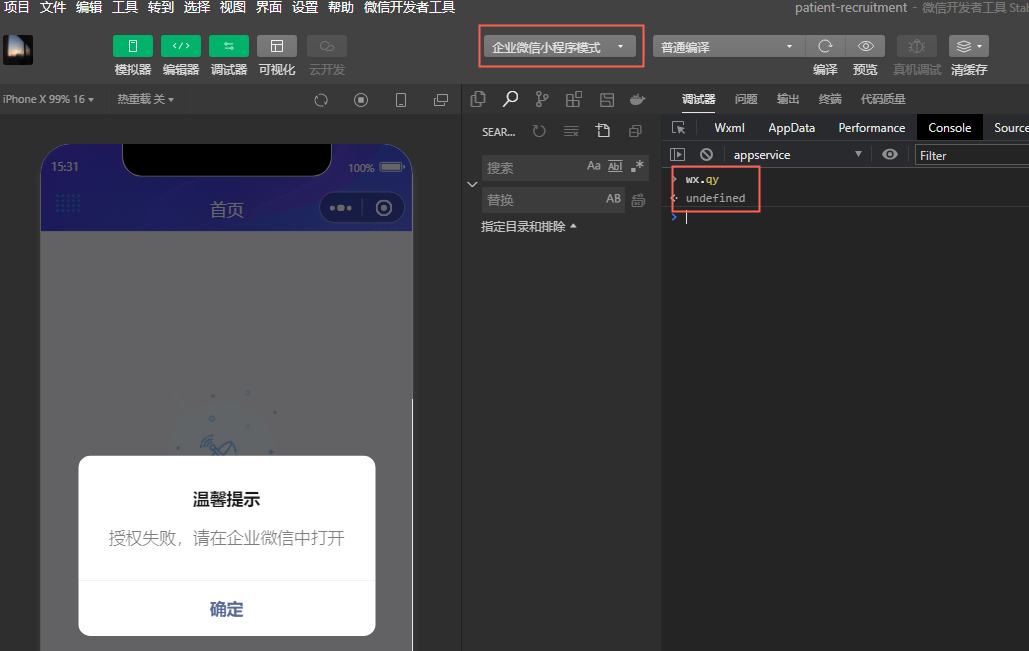Click the 真机调试 remote debug icon
Image resolution: width=1029 pixels, height=651 pixels.
coord(917,47)
